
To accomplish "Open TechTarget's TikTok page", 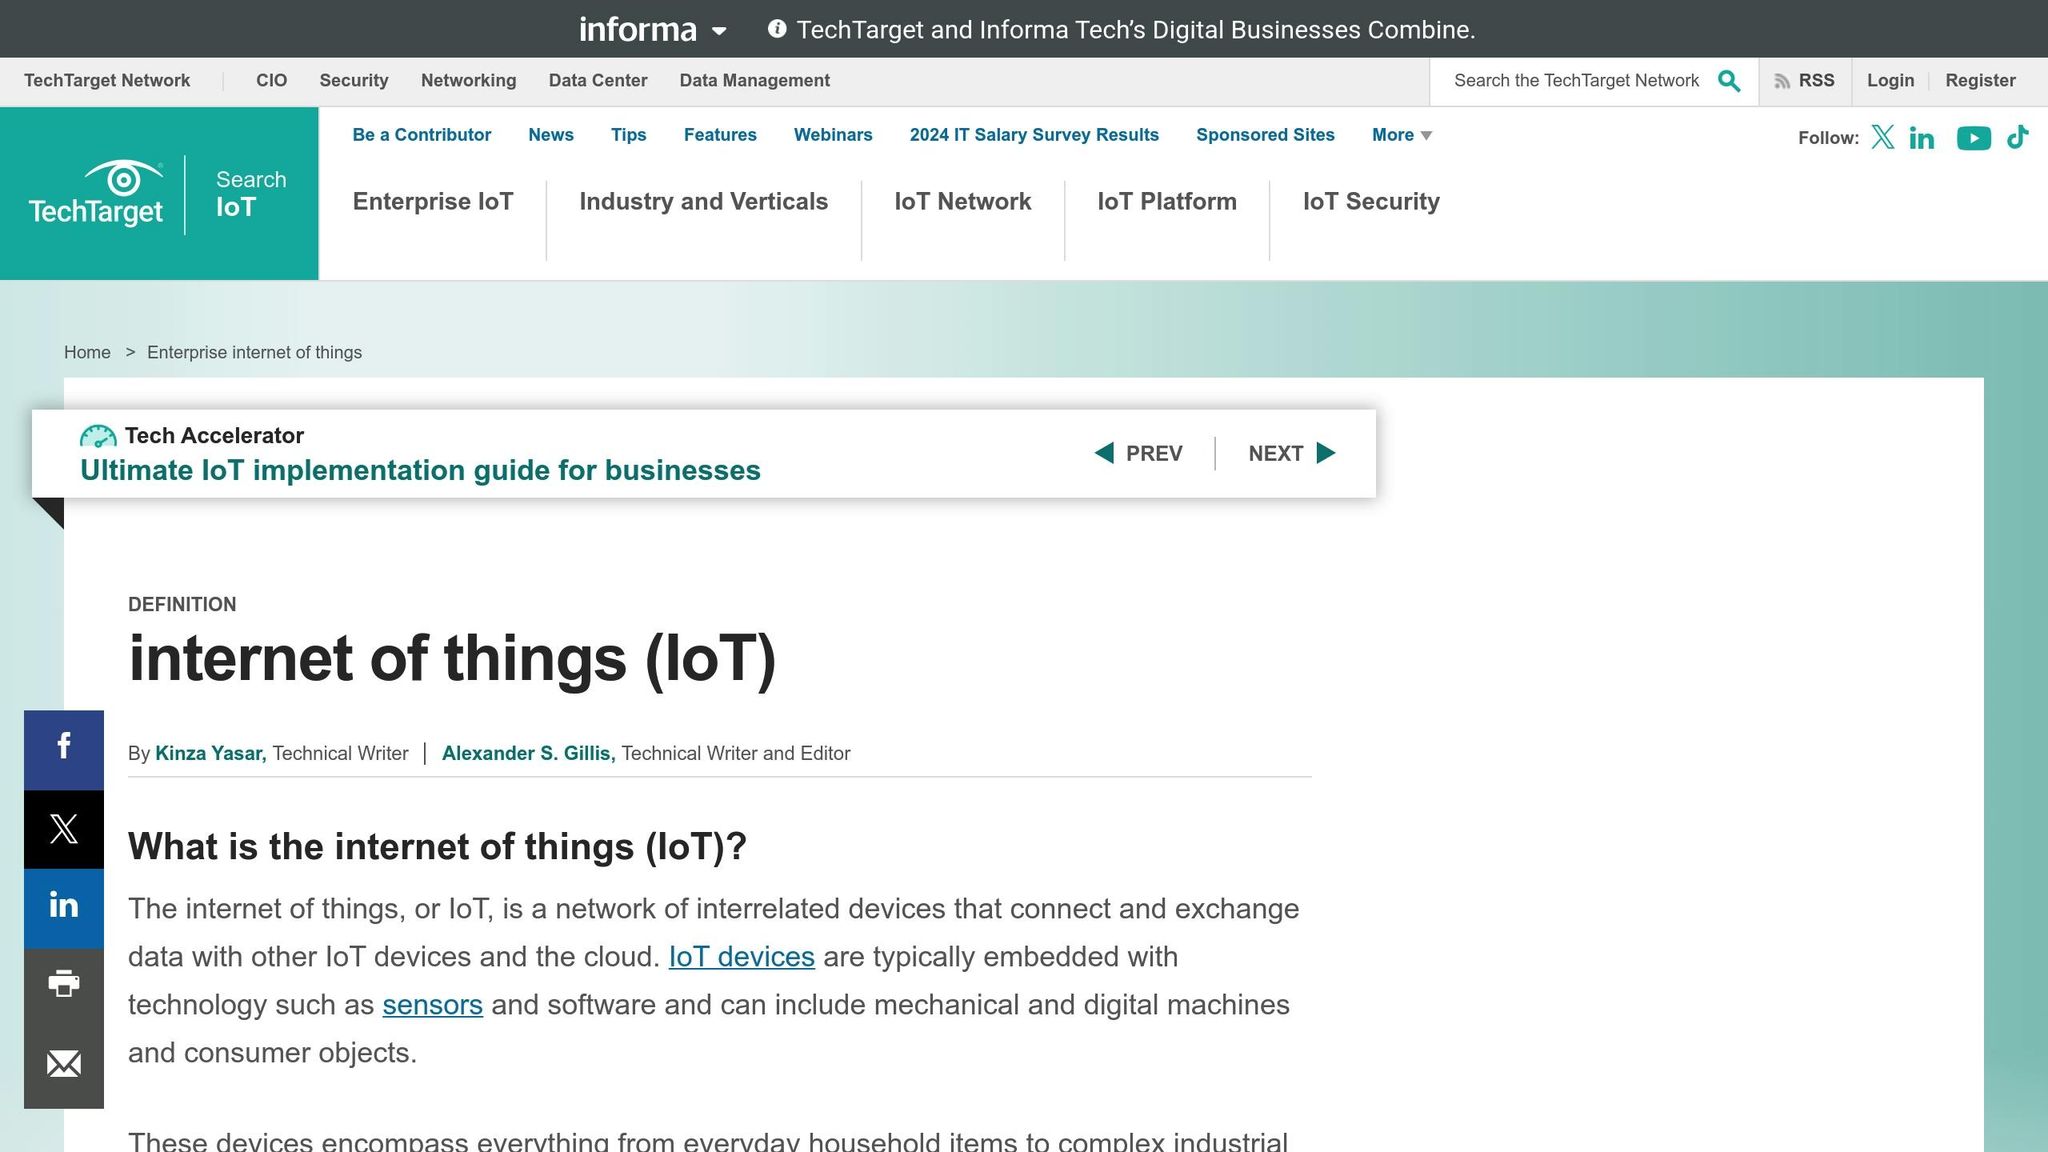I will pos(2018,138).
